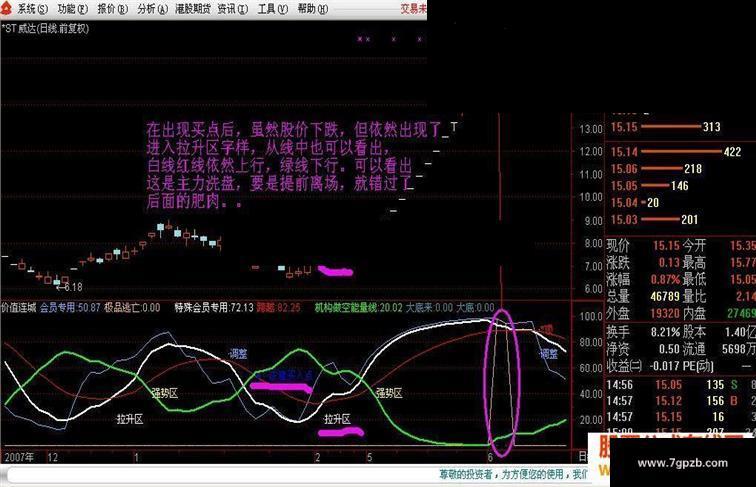The height and width of the screenshot is (487, 756).
Task: Click the 涨幅 value 0.87%
Action: [x=665, y=280]
